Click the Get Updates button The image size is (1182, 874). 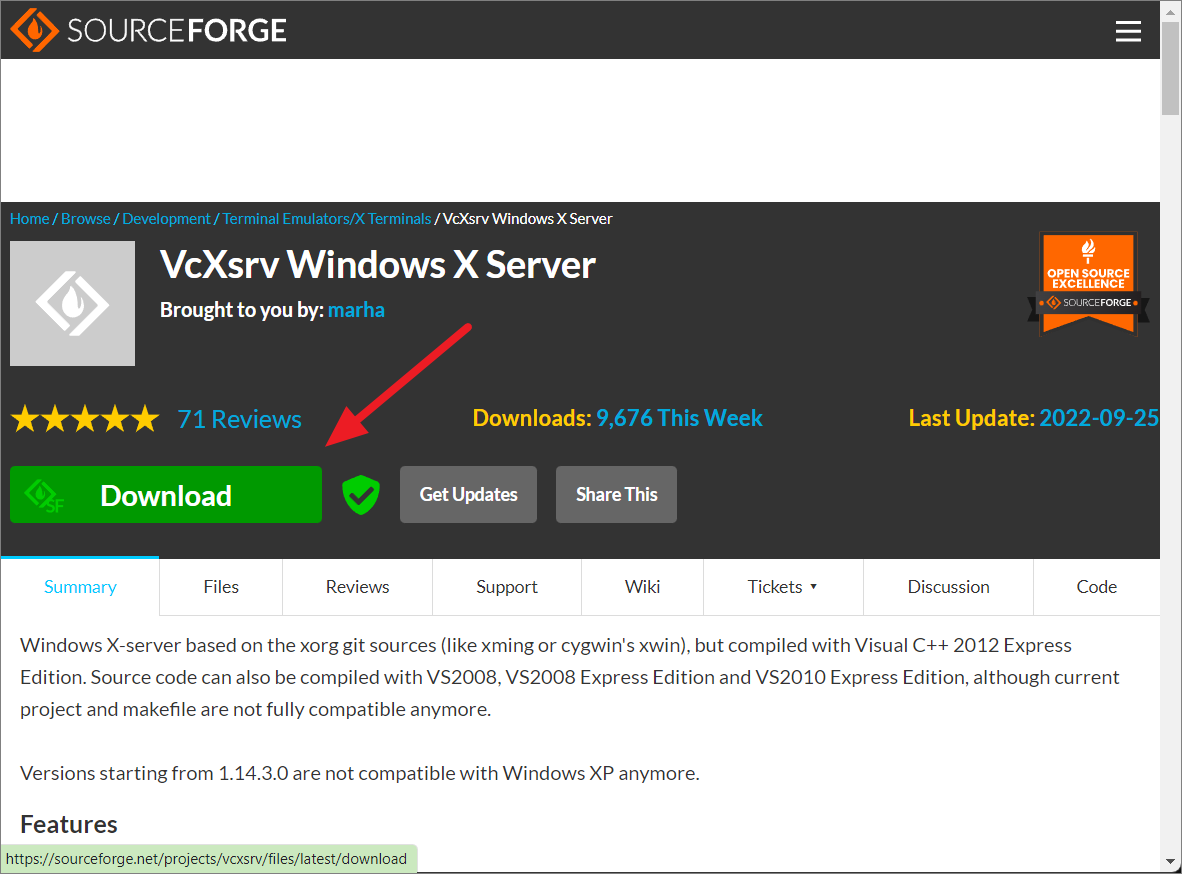coord(468,495)
